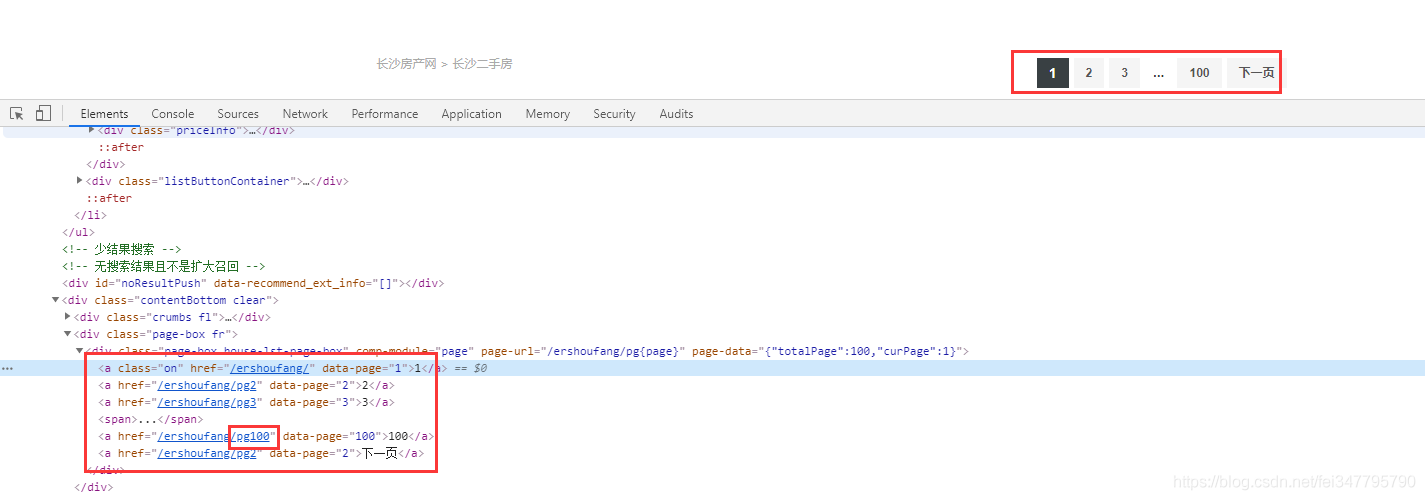
Task: Follow the /ershoufang/pg2 href in the 下一页 row
Action: [208, 453]
